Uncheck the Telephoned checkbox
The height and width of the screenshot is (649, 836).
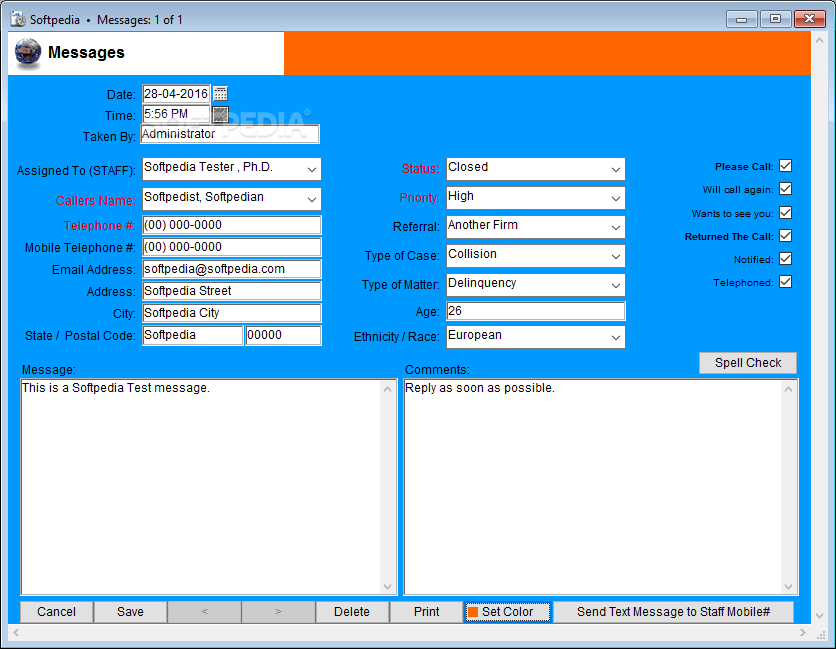785,282
